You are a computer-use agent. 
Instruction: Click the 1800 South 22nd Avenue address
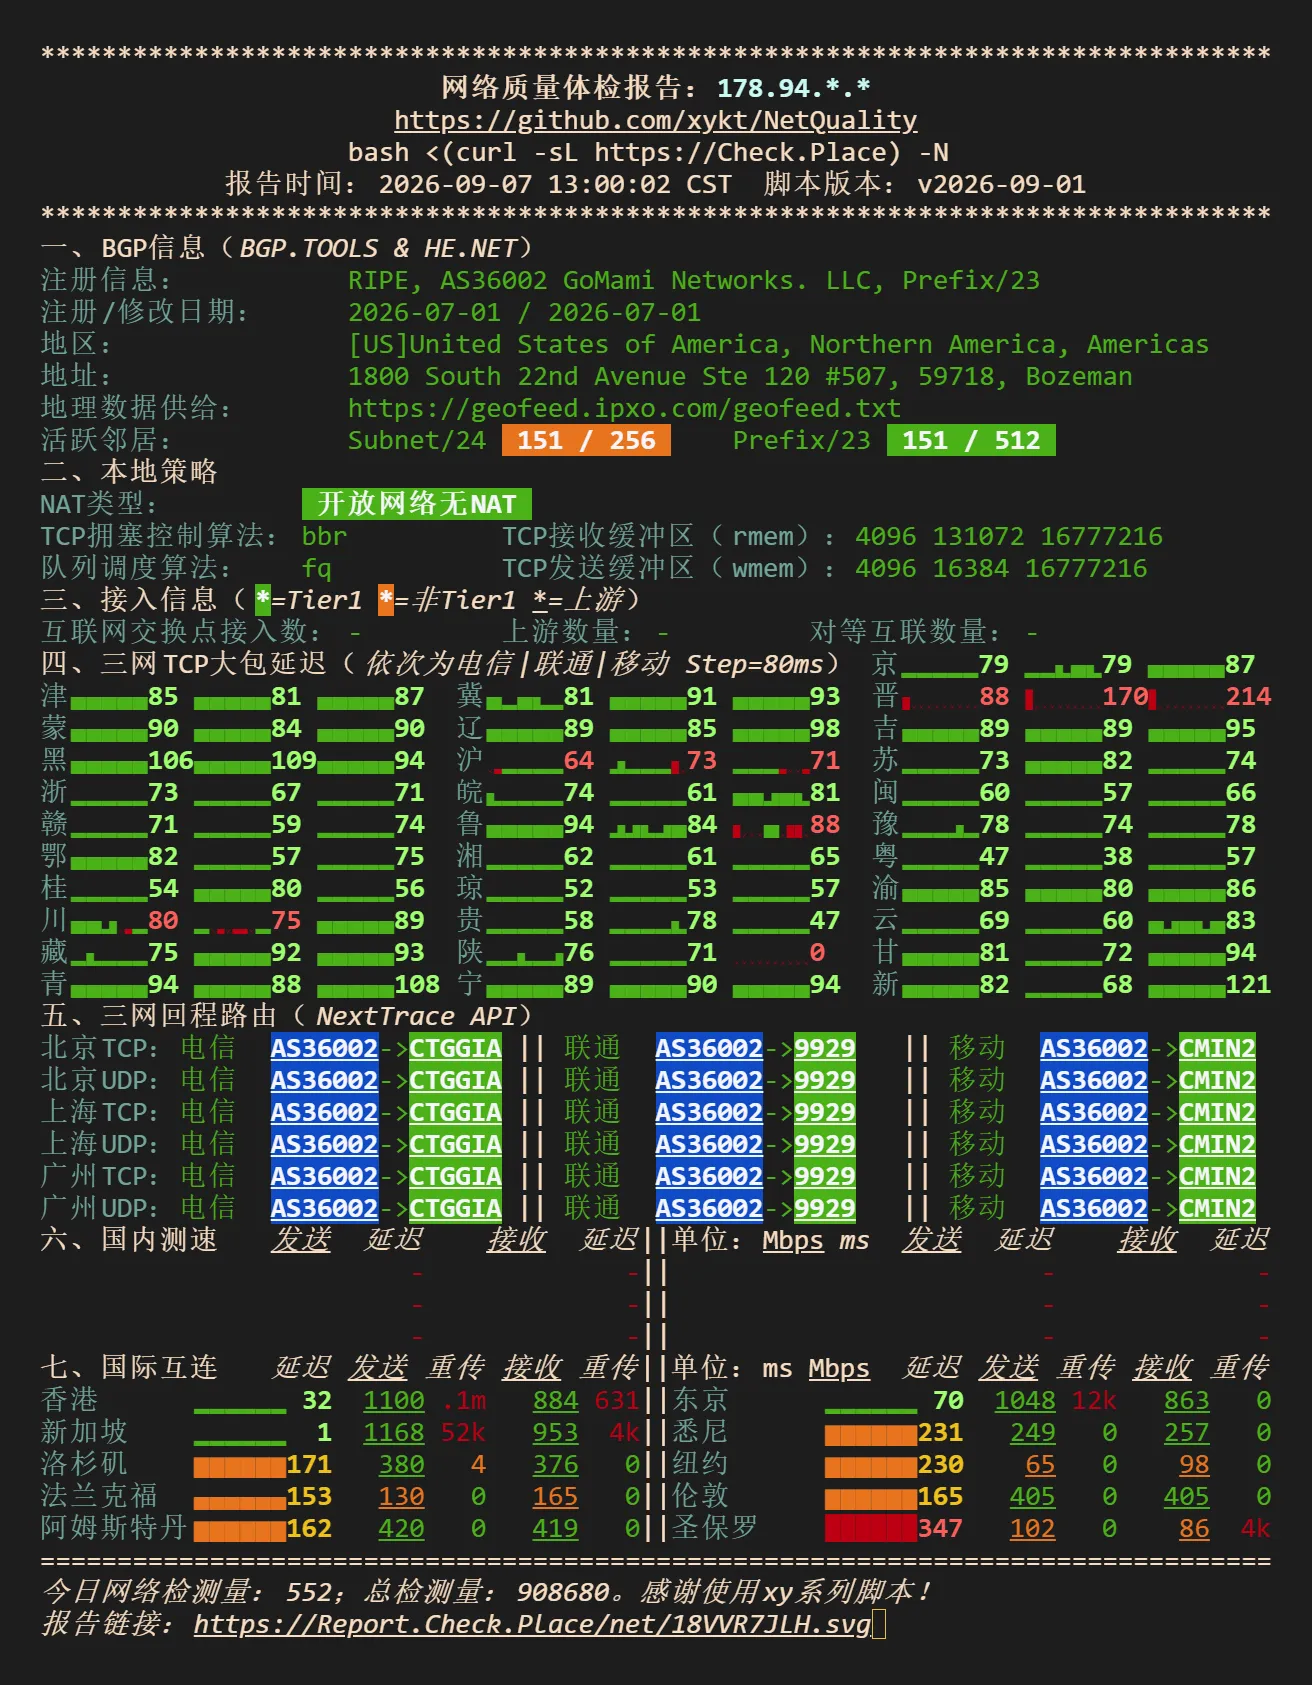pyautogui.click(x=740, y=376)
